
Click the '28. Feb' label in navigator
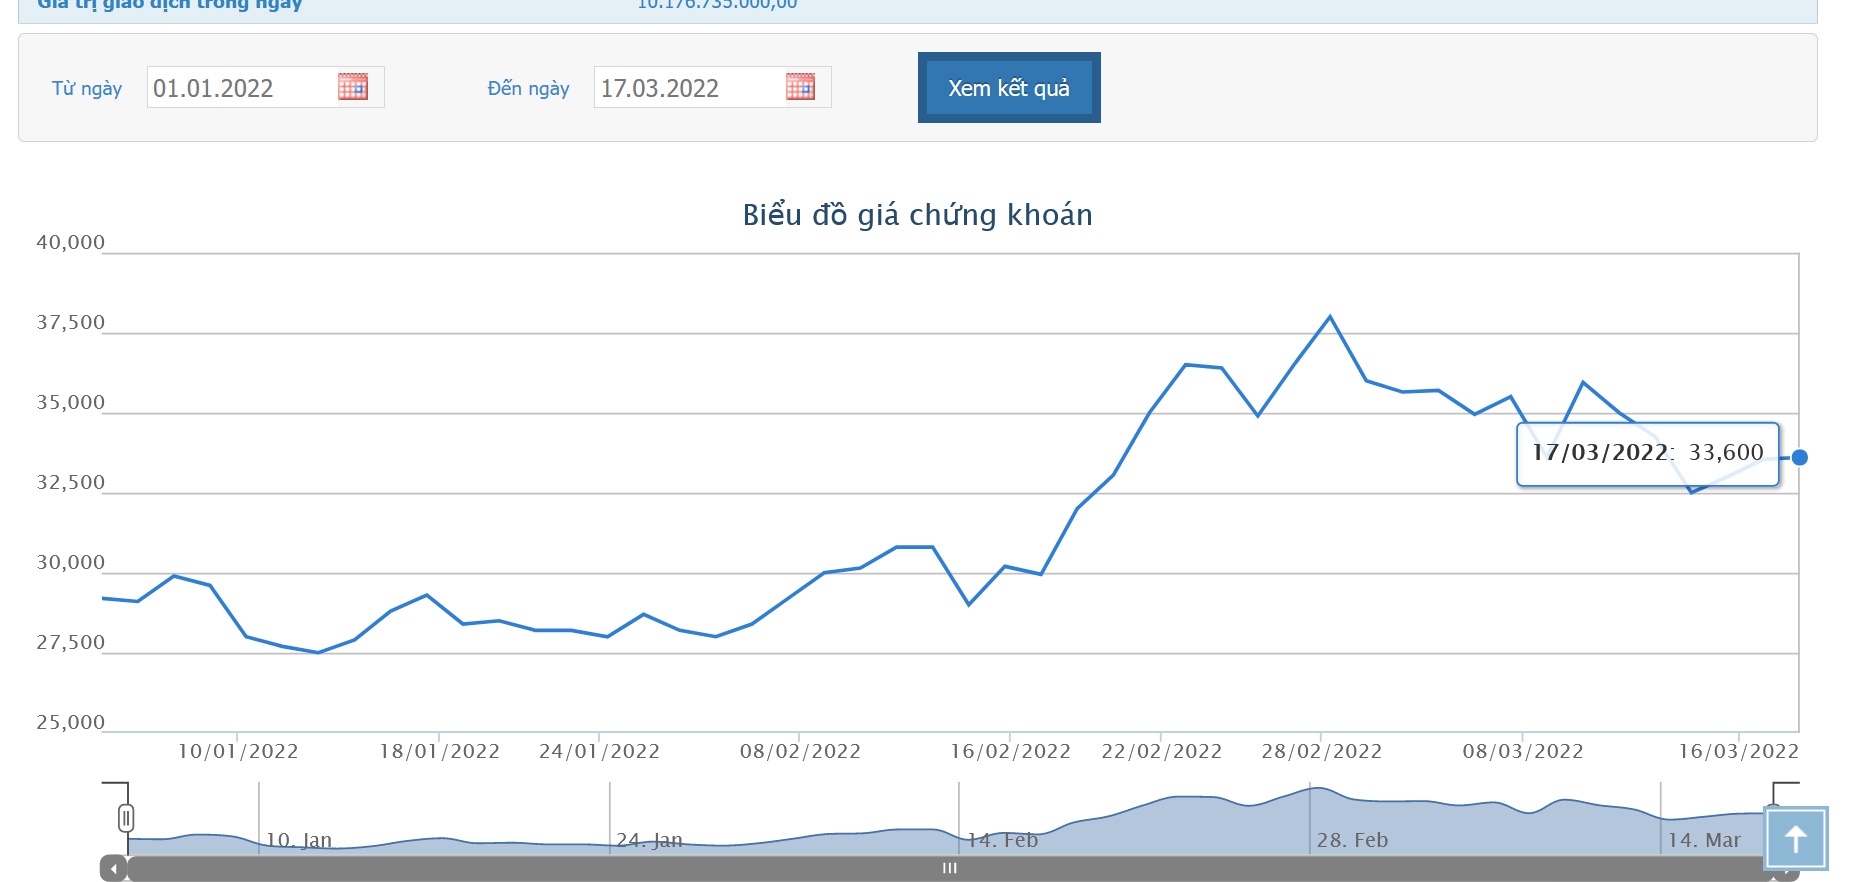coord(1352,840)
